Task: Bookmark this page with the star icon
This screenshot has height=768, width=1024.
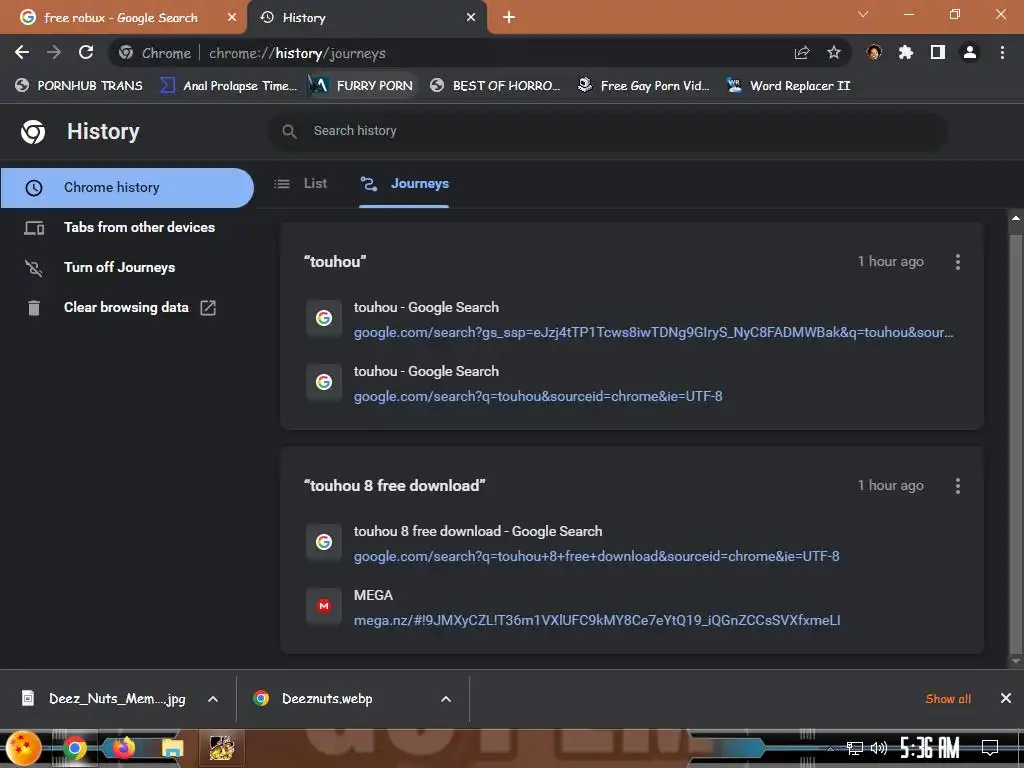Action: 833,53
